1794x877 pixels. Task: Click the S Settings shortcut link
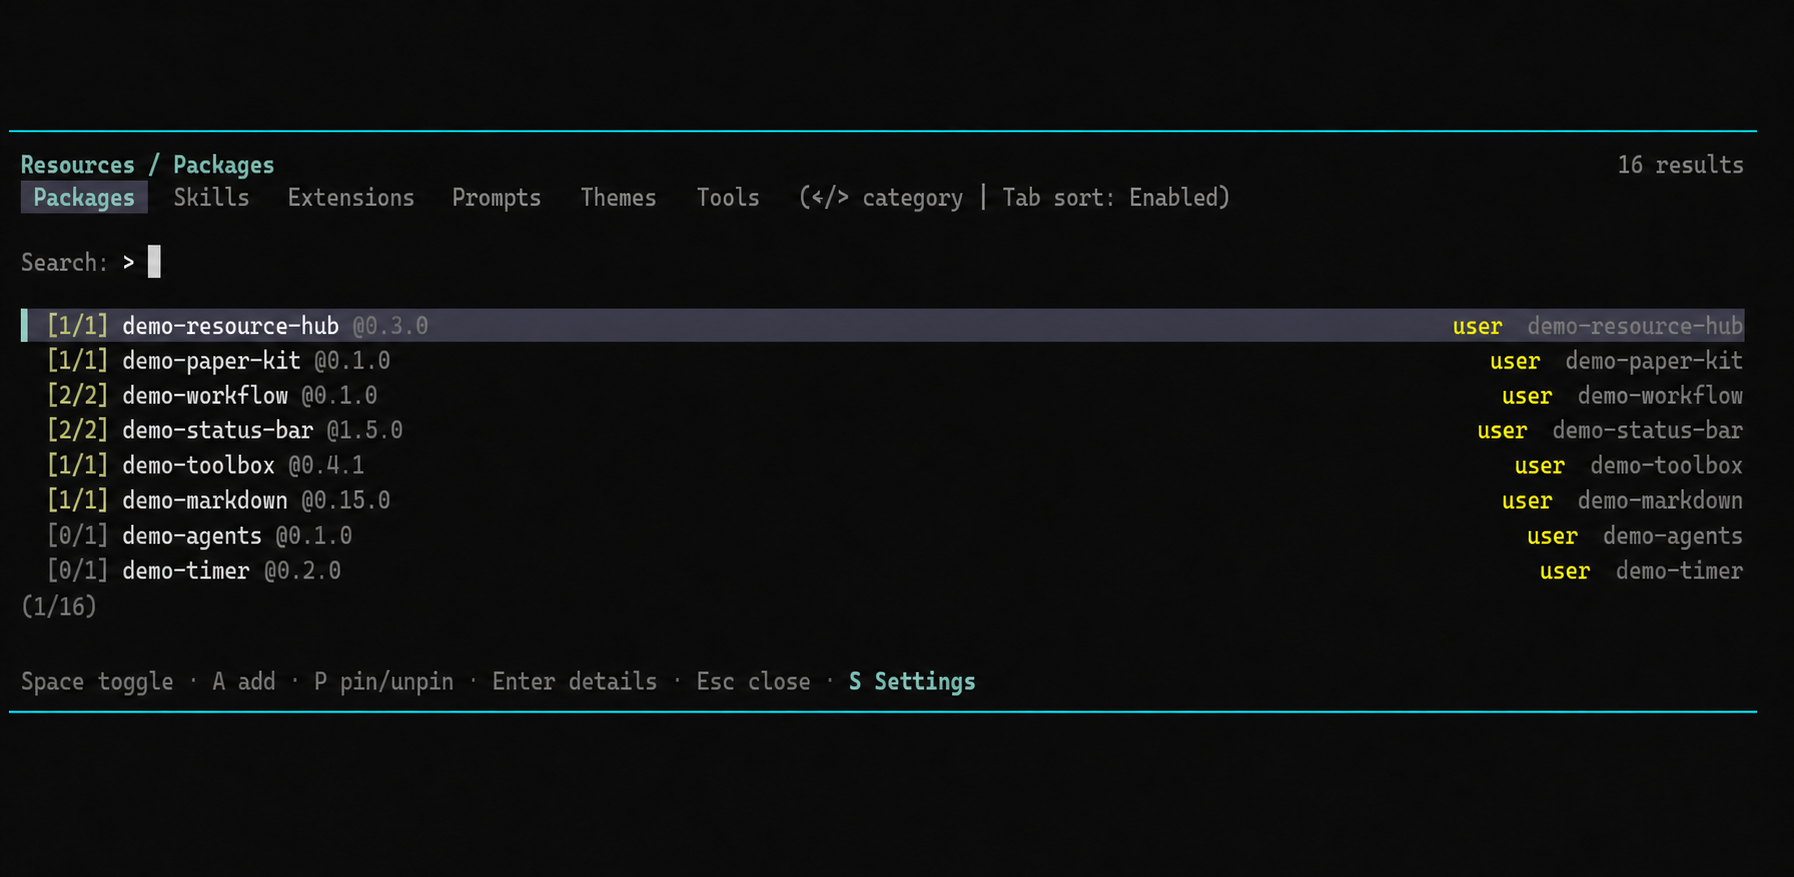pyautogui.click(x=912, y=681)
